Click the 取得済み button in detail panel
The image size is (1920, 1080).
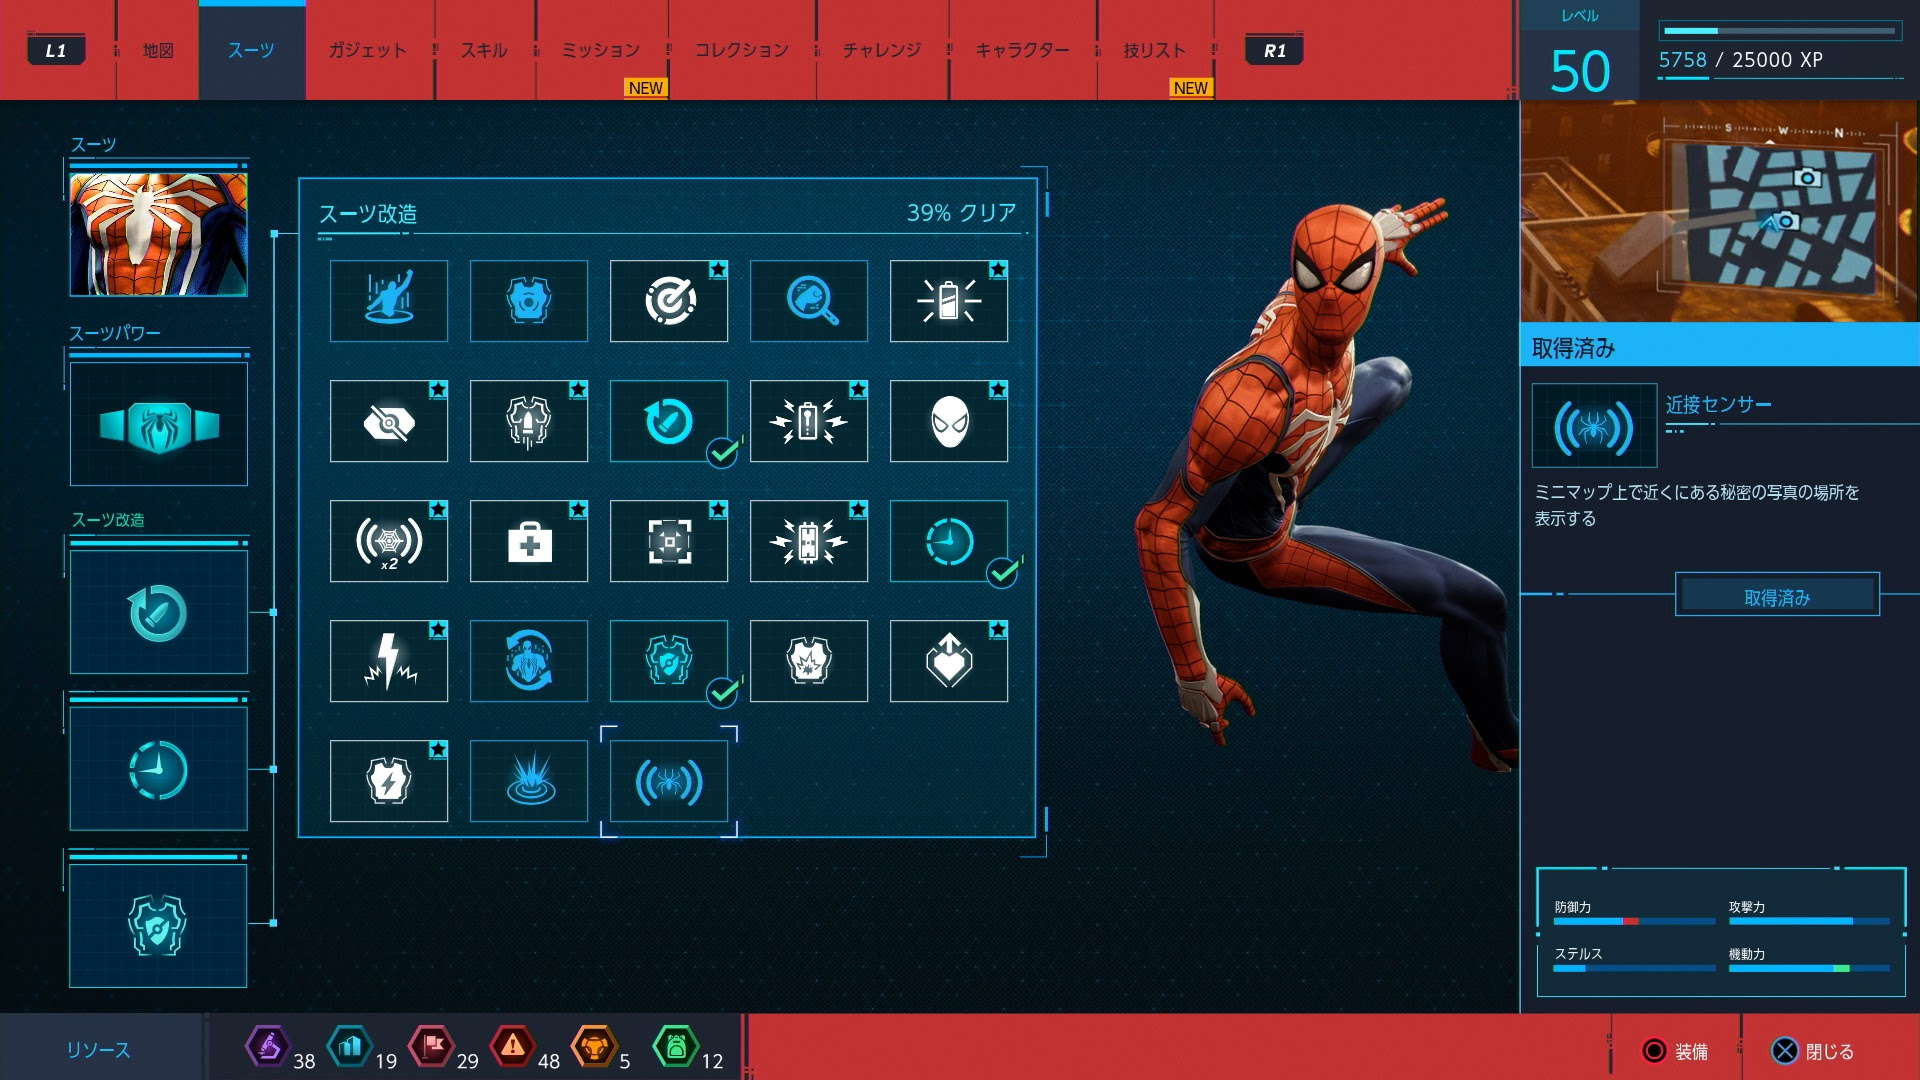[1777, 596]
